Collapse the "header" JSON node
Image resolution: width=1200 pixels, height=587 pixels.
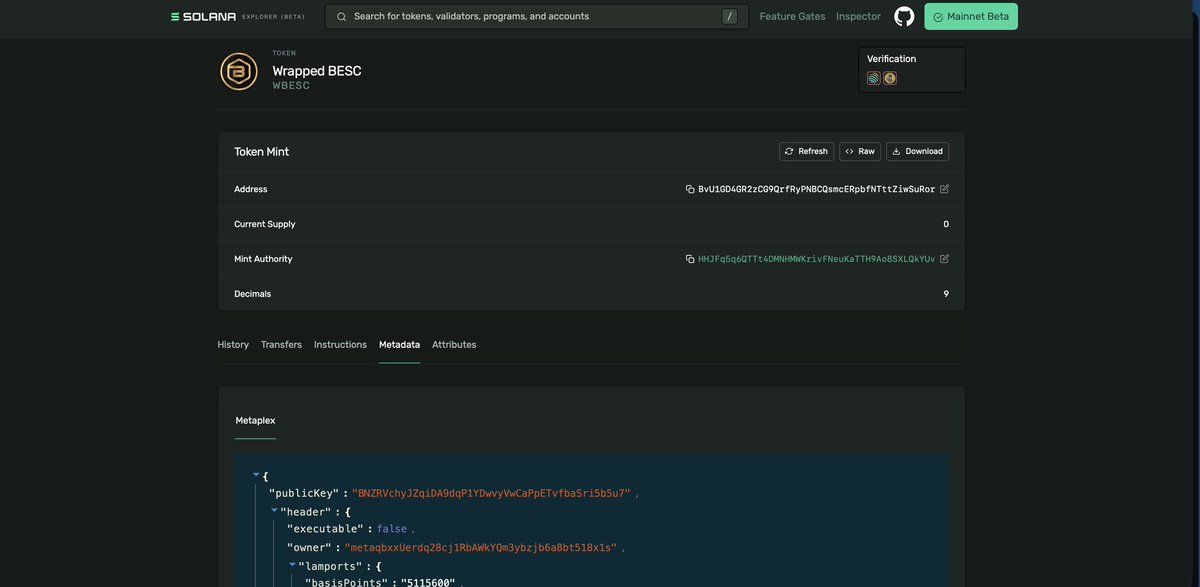point(274,510)
